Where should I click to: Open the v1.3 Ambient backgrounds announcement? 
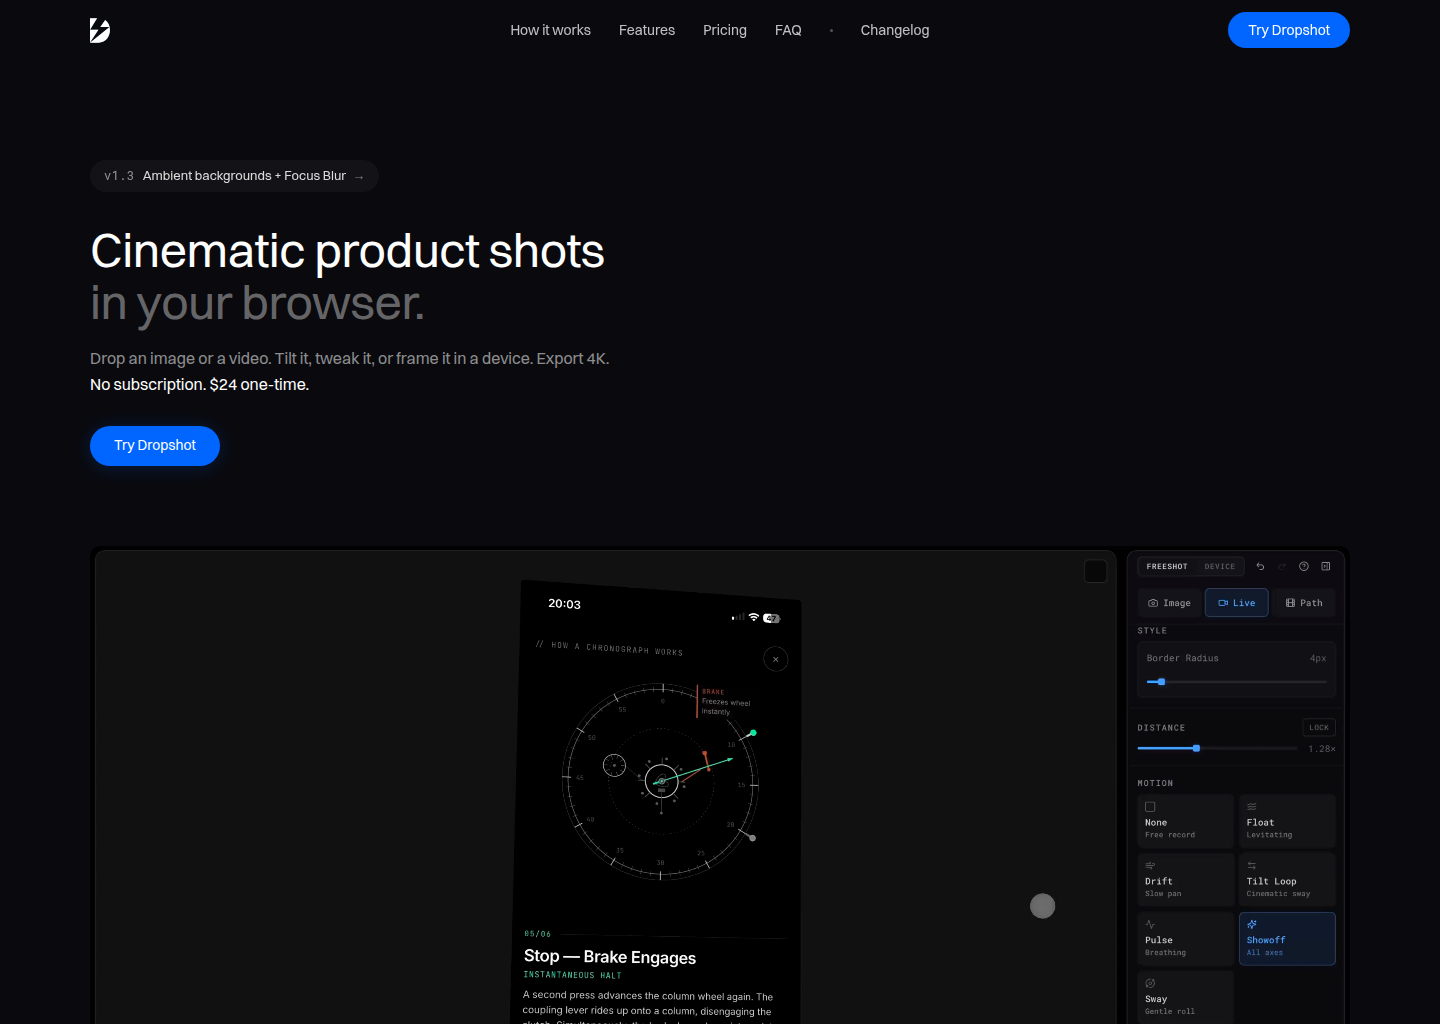pos(234,176)
